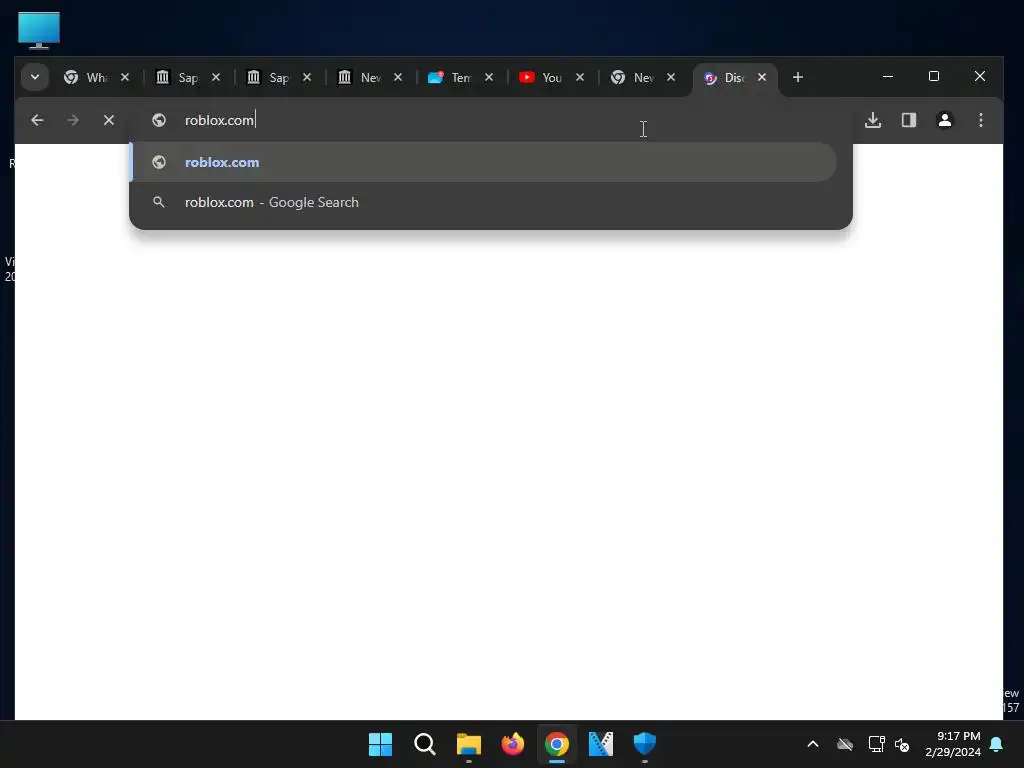Go back to previous page
1024x768 pixels.
(x=37, y=120)
